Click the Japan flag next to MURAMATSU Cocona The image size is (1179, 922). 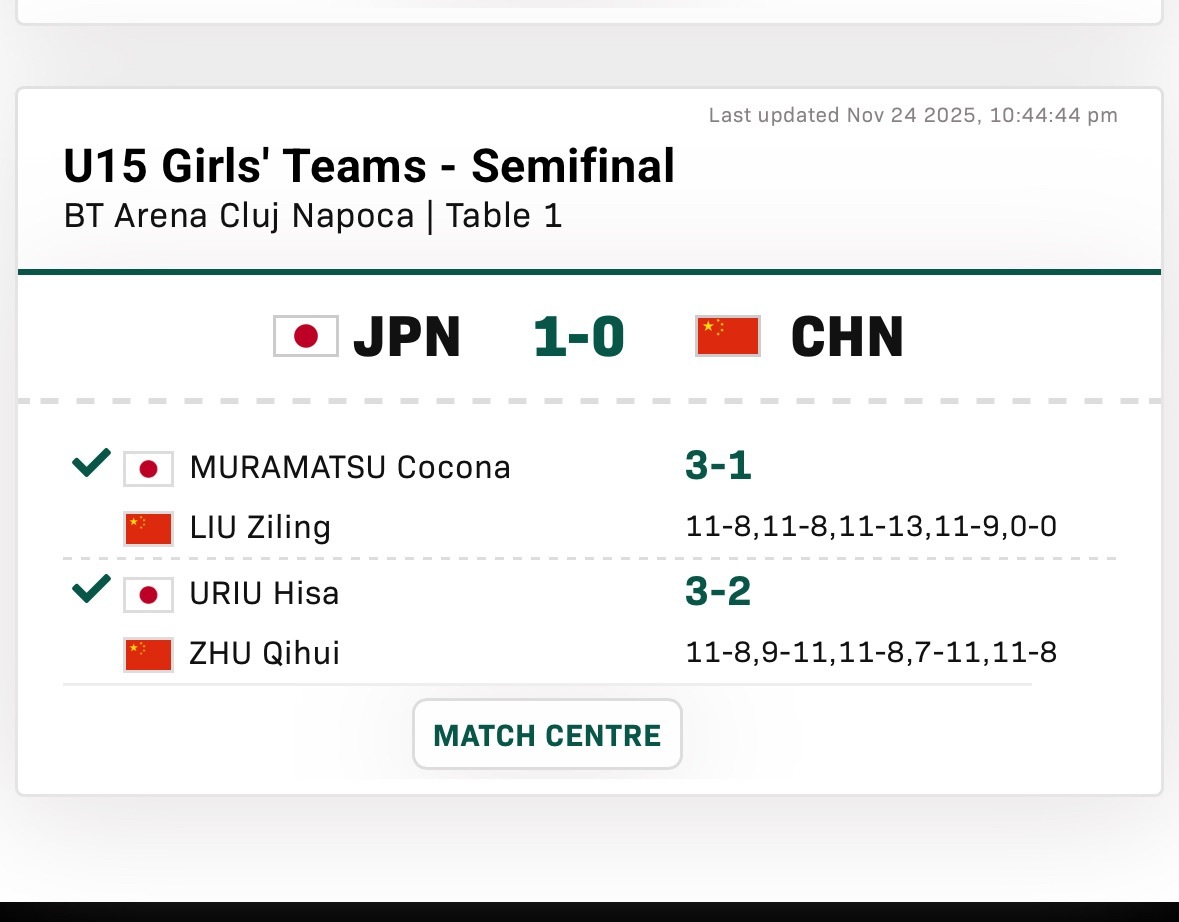148,468
